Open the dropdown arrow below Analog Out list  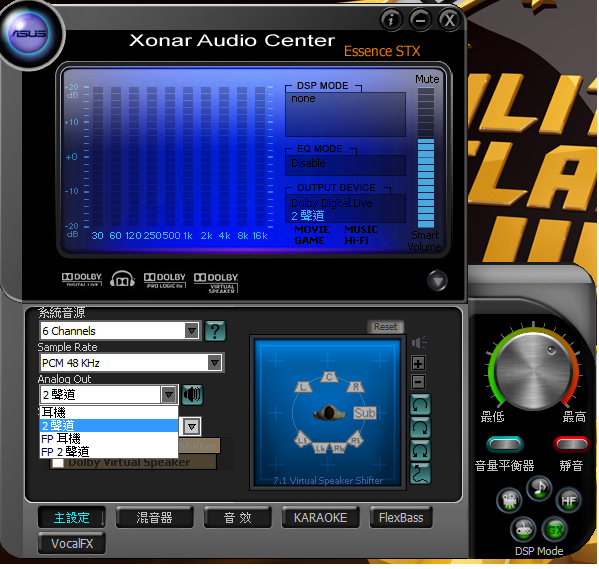192,426
